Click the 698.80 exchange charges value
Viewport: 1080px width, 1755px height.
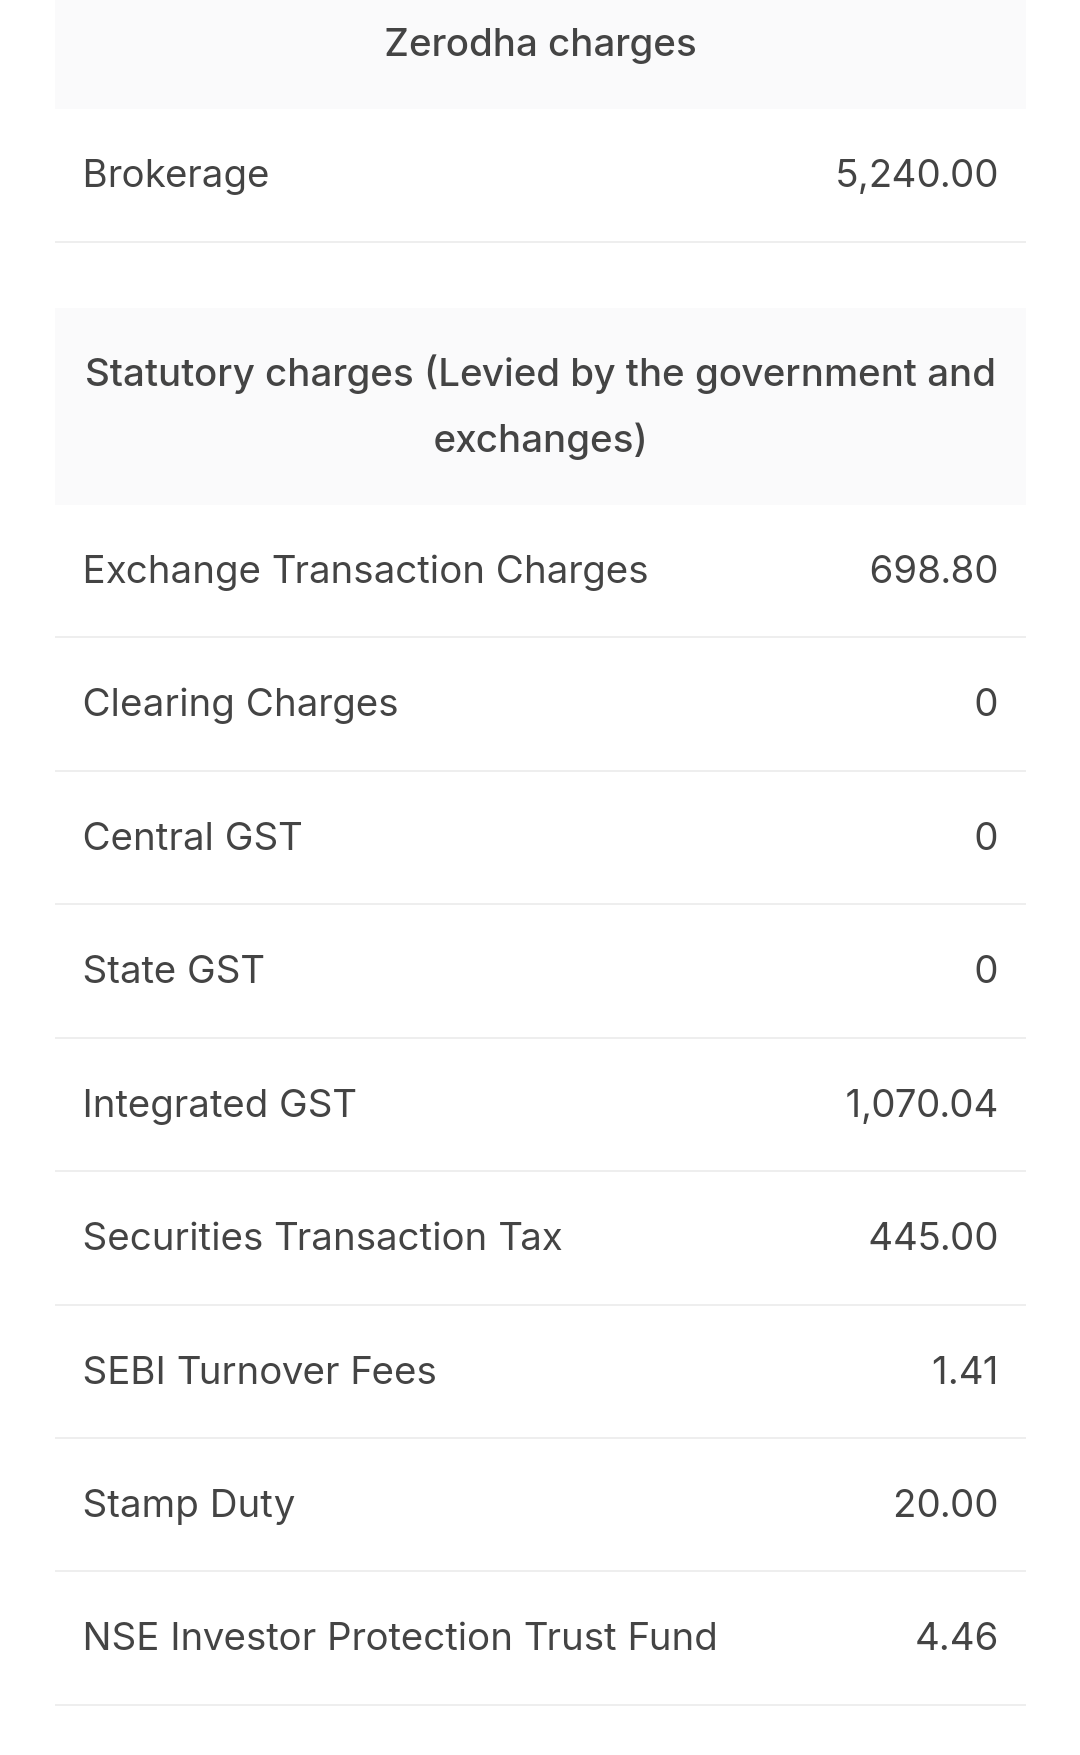click(933, 570)
